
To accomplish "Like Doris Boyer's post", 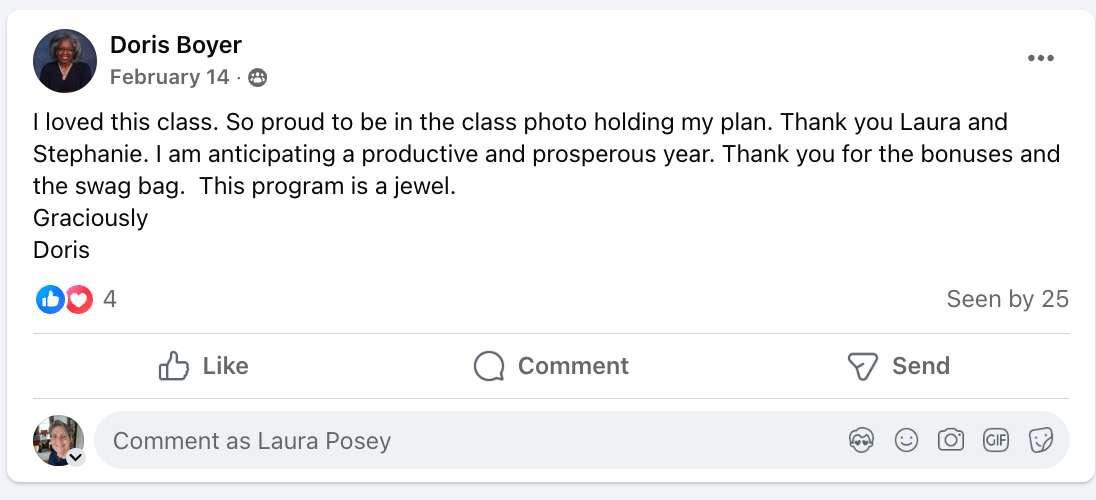I will tap(203, 366).
